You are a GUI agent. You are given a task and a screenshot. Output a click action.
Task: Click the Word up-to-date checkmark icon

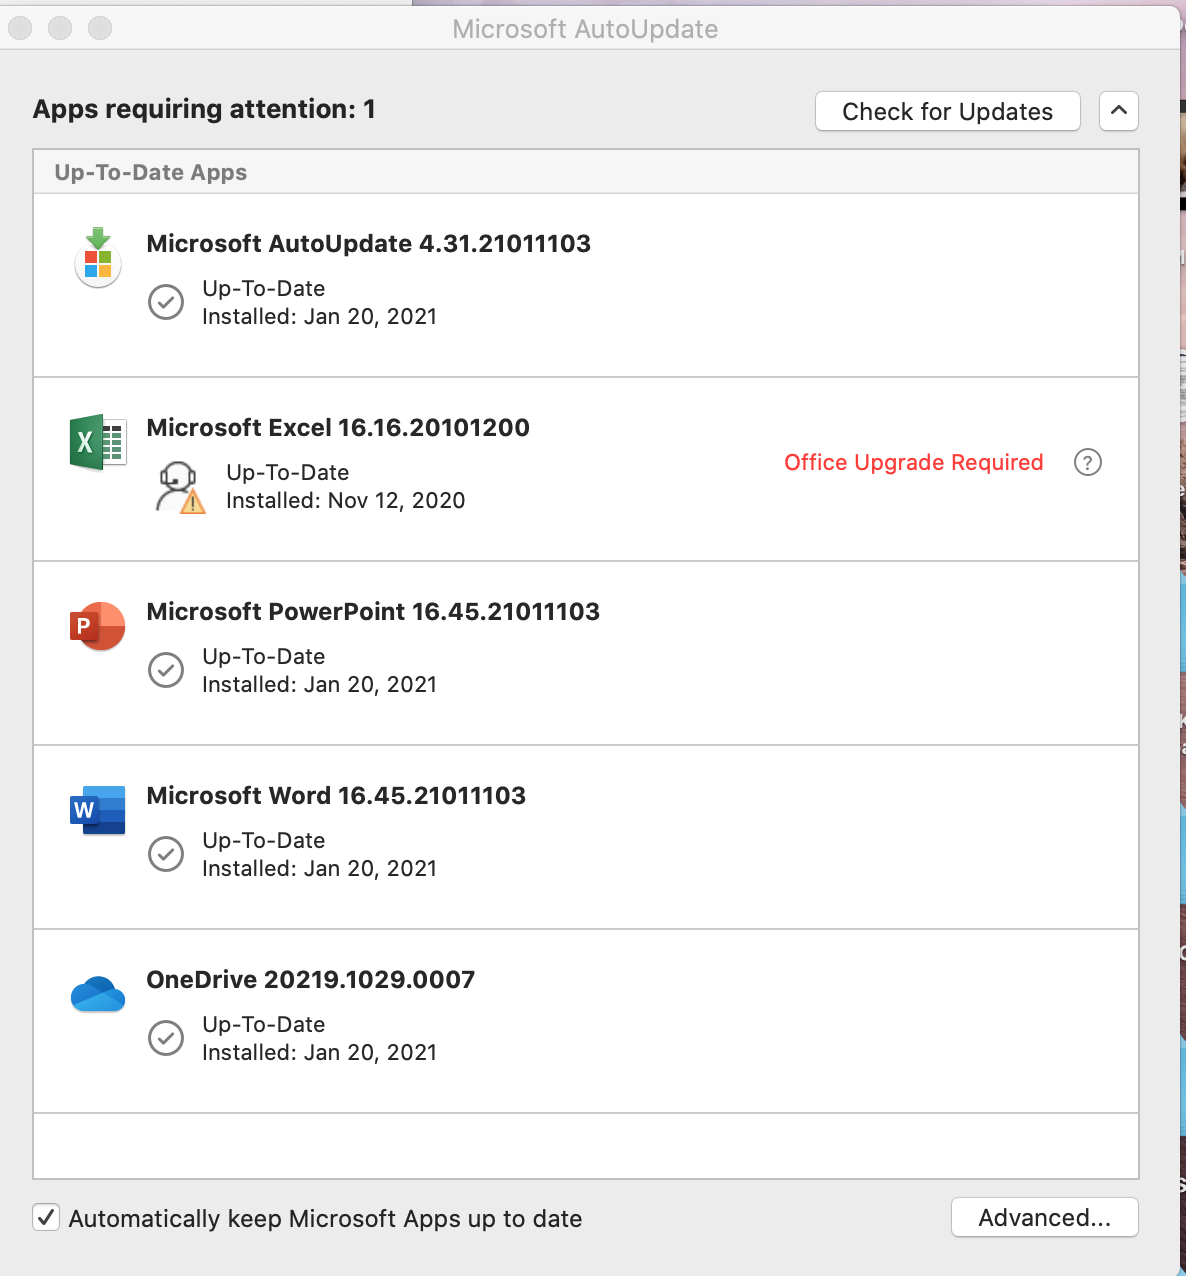(x=166, y=854)
